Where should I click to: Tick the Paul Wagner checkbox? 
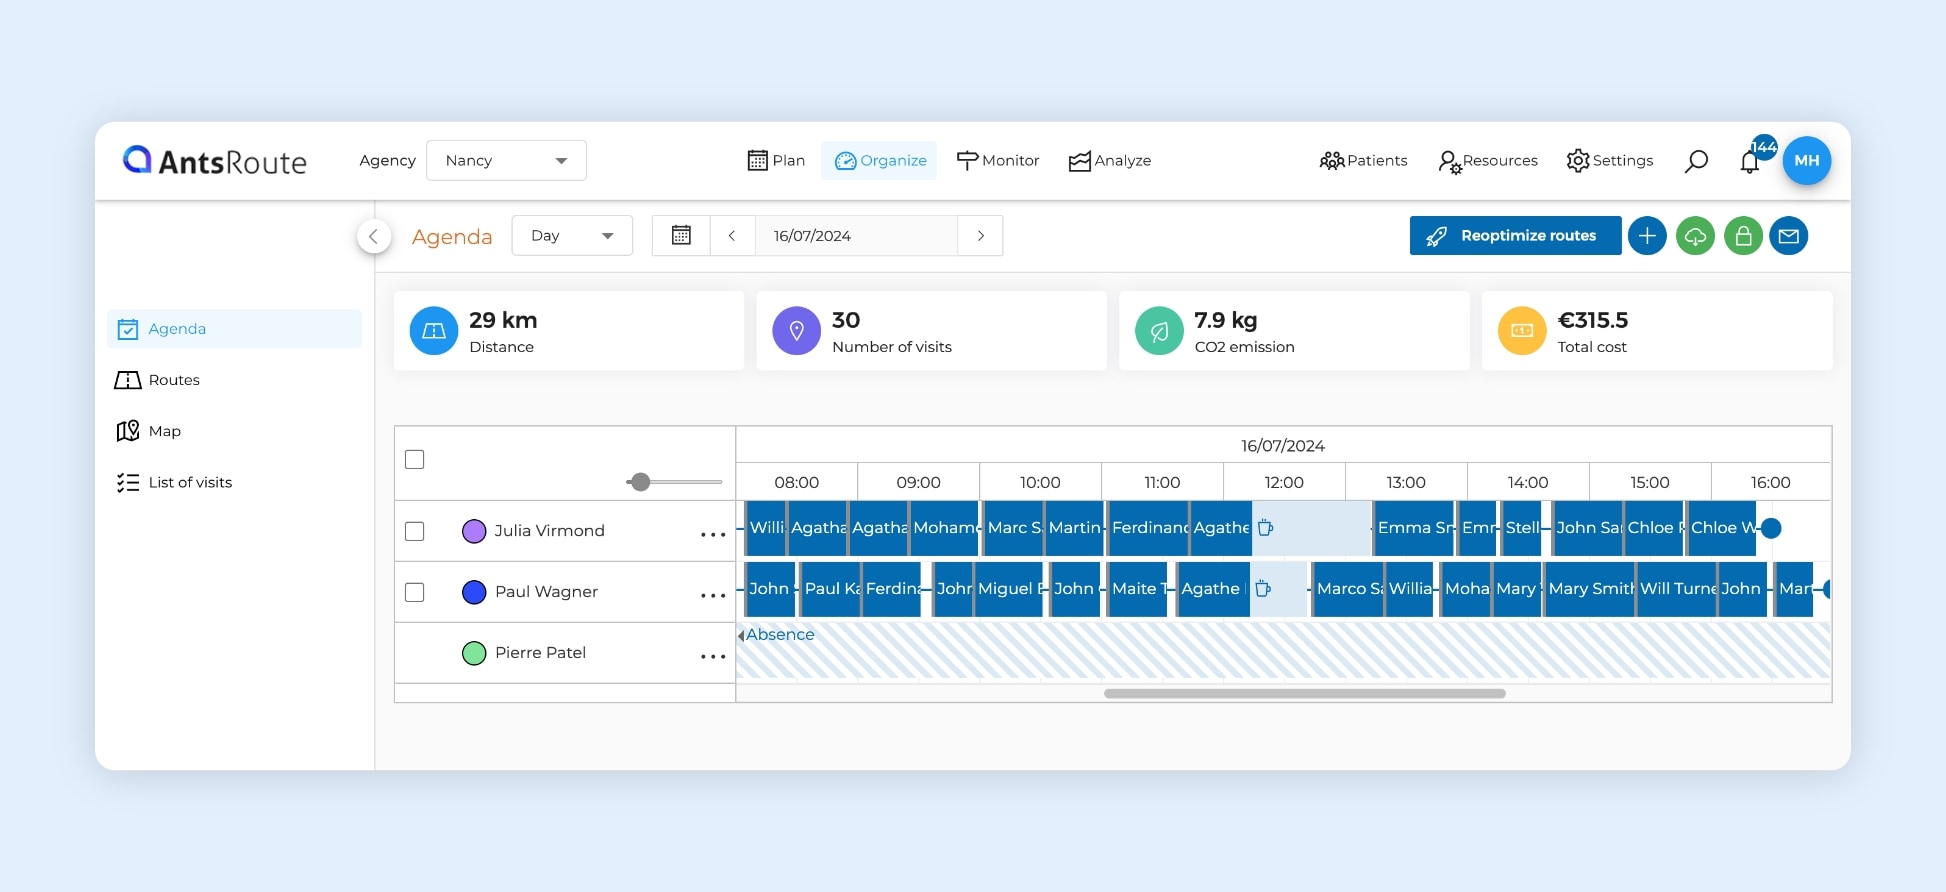click(x=415, y=592)
